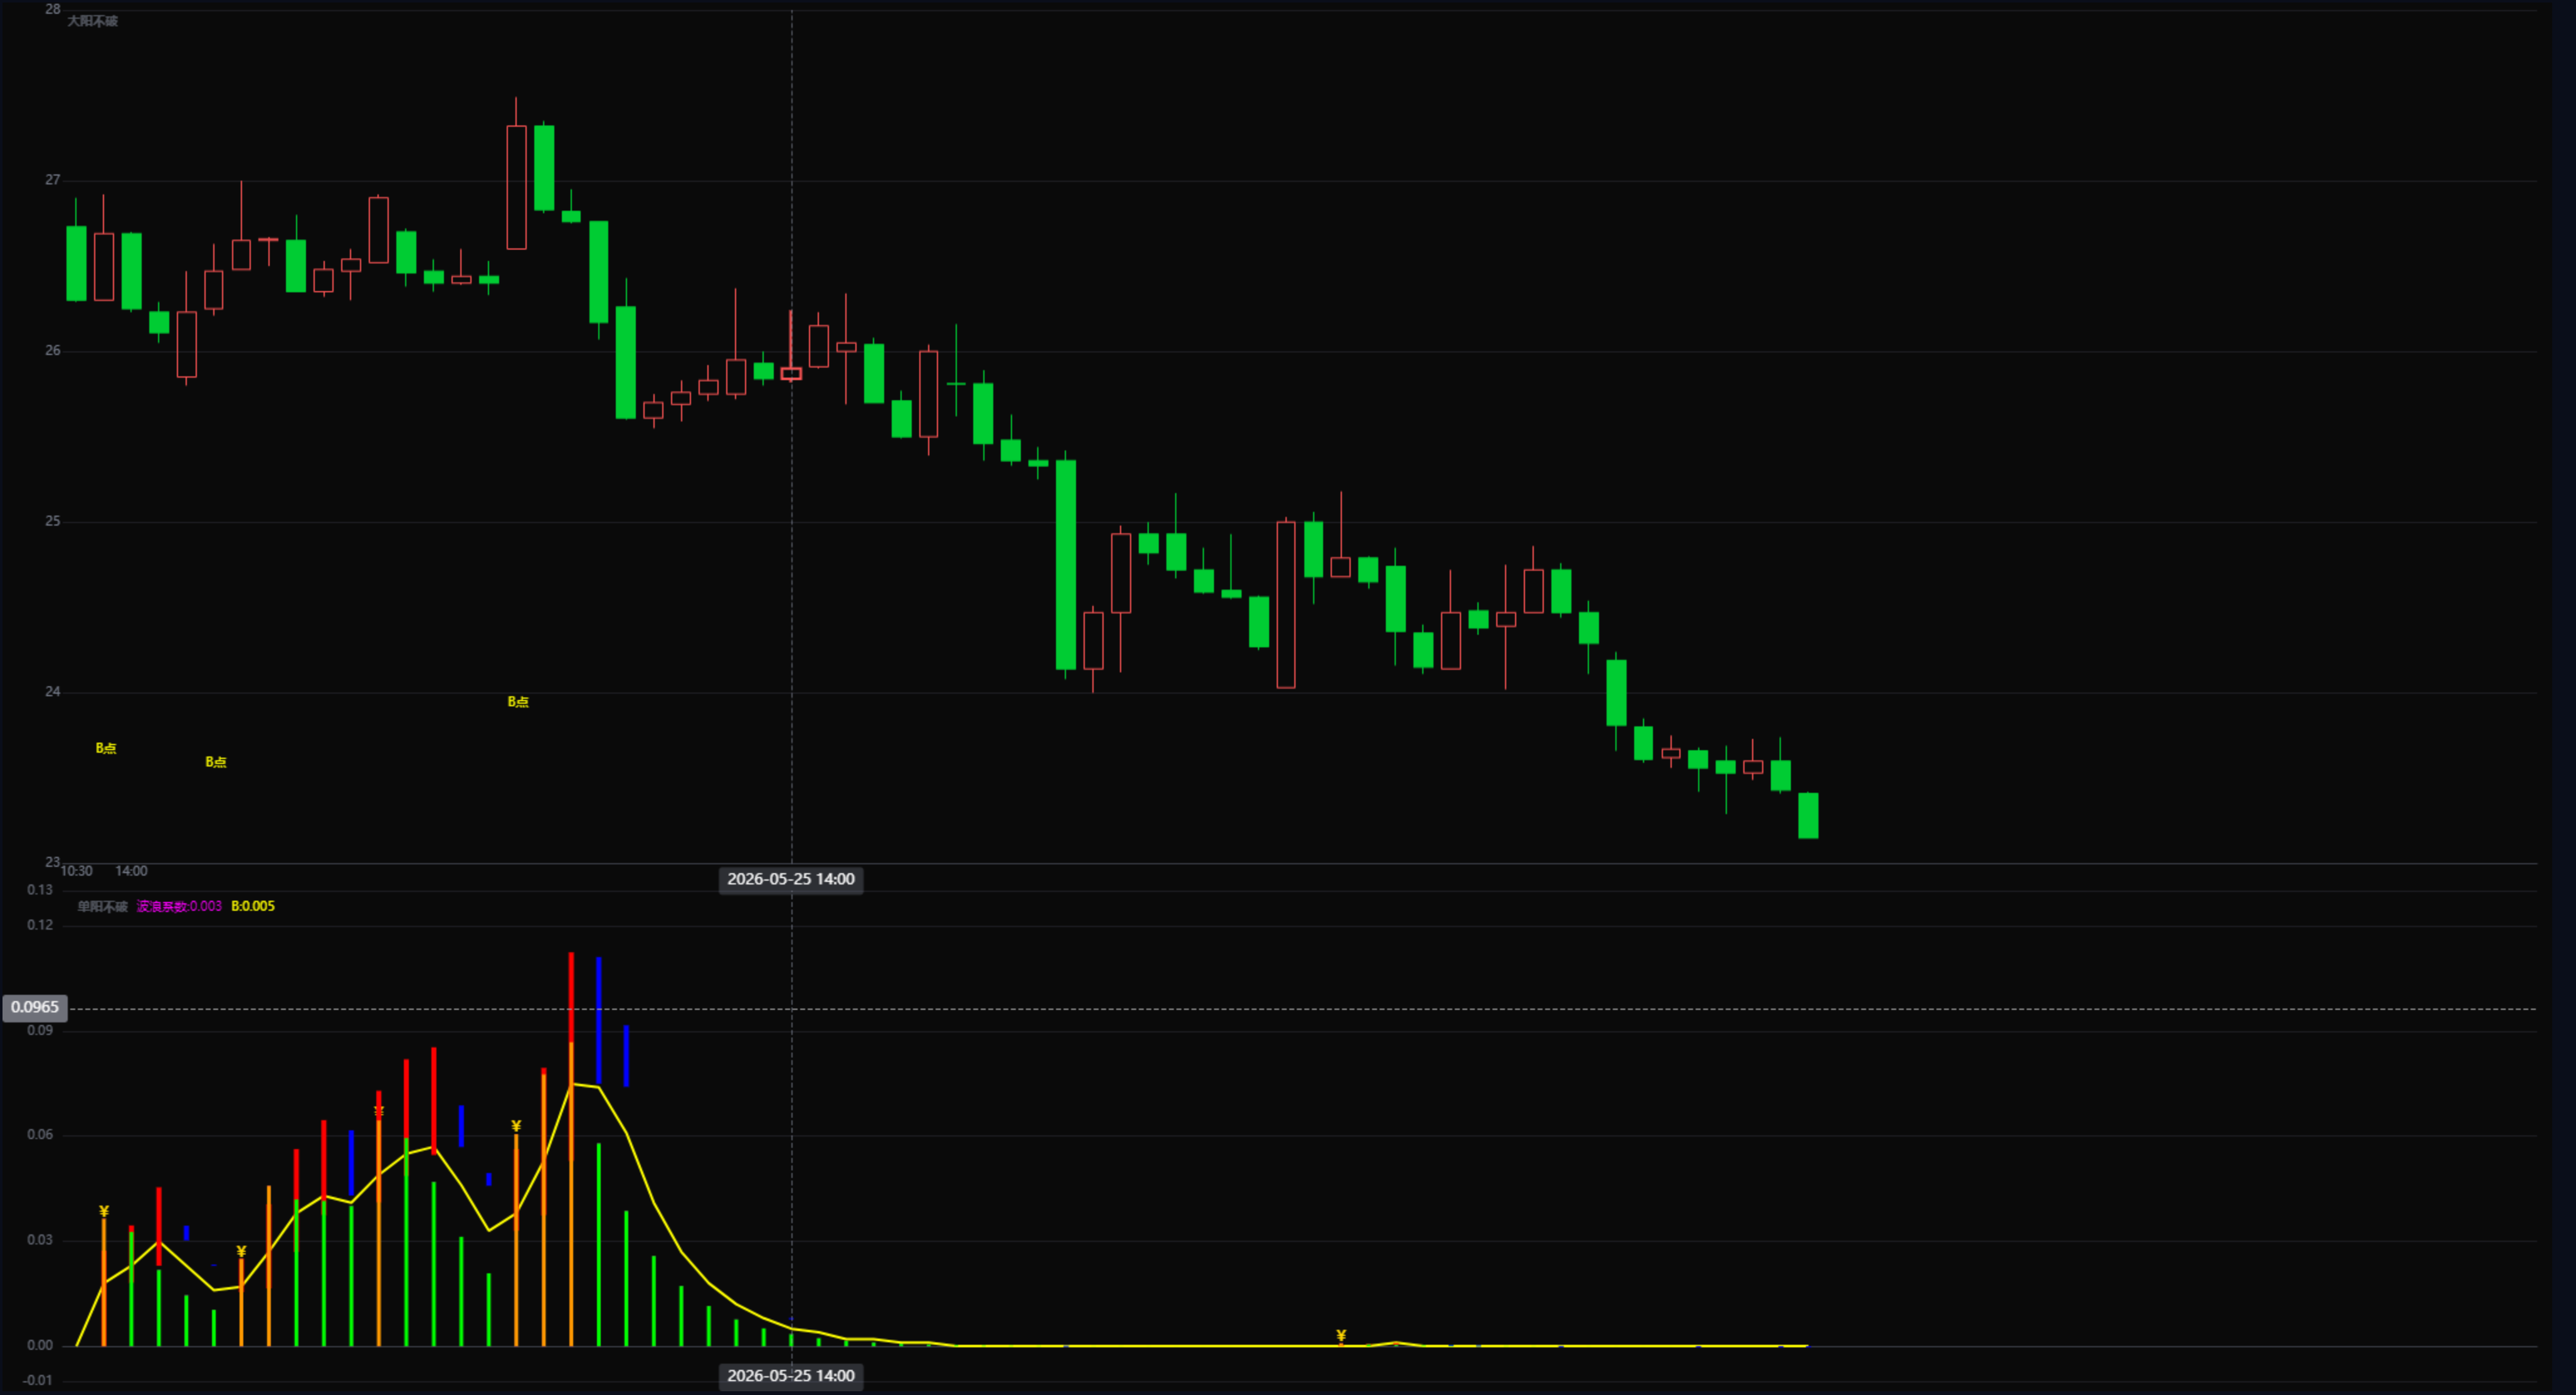
Task: Click the 10:30 time axis tick
Action: (x=77, y=871)
